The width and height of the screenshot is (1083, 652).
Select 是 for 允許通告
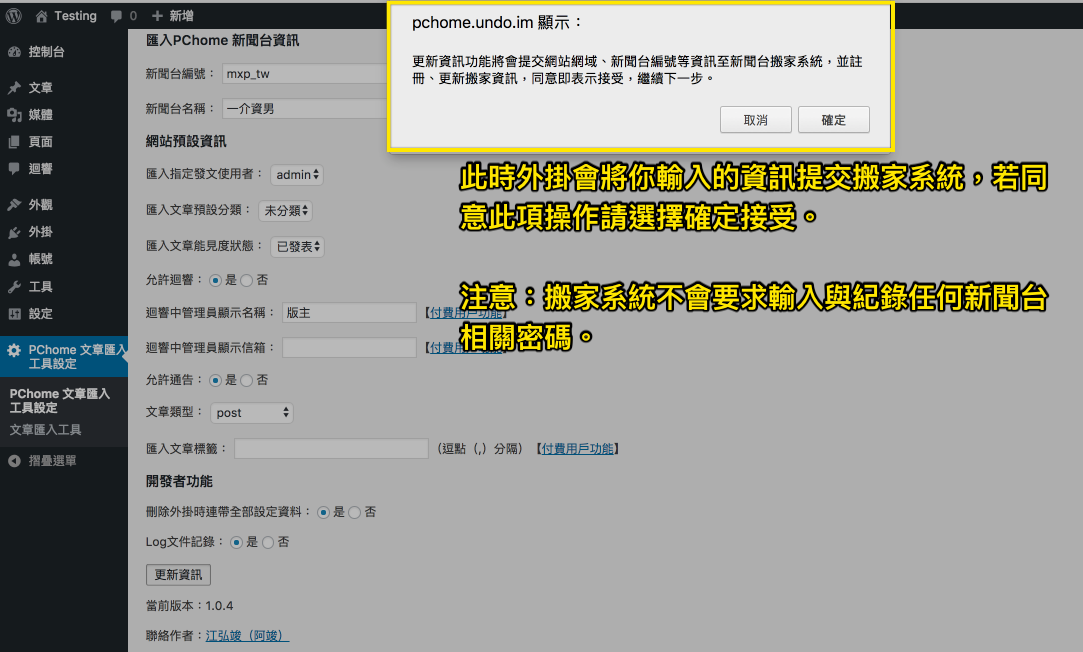tap(215, 381)
